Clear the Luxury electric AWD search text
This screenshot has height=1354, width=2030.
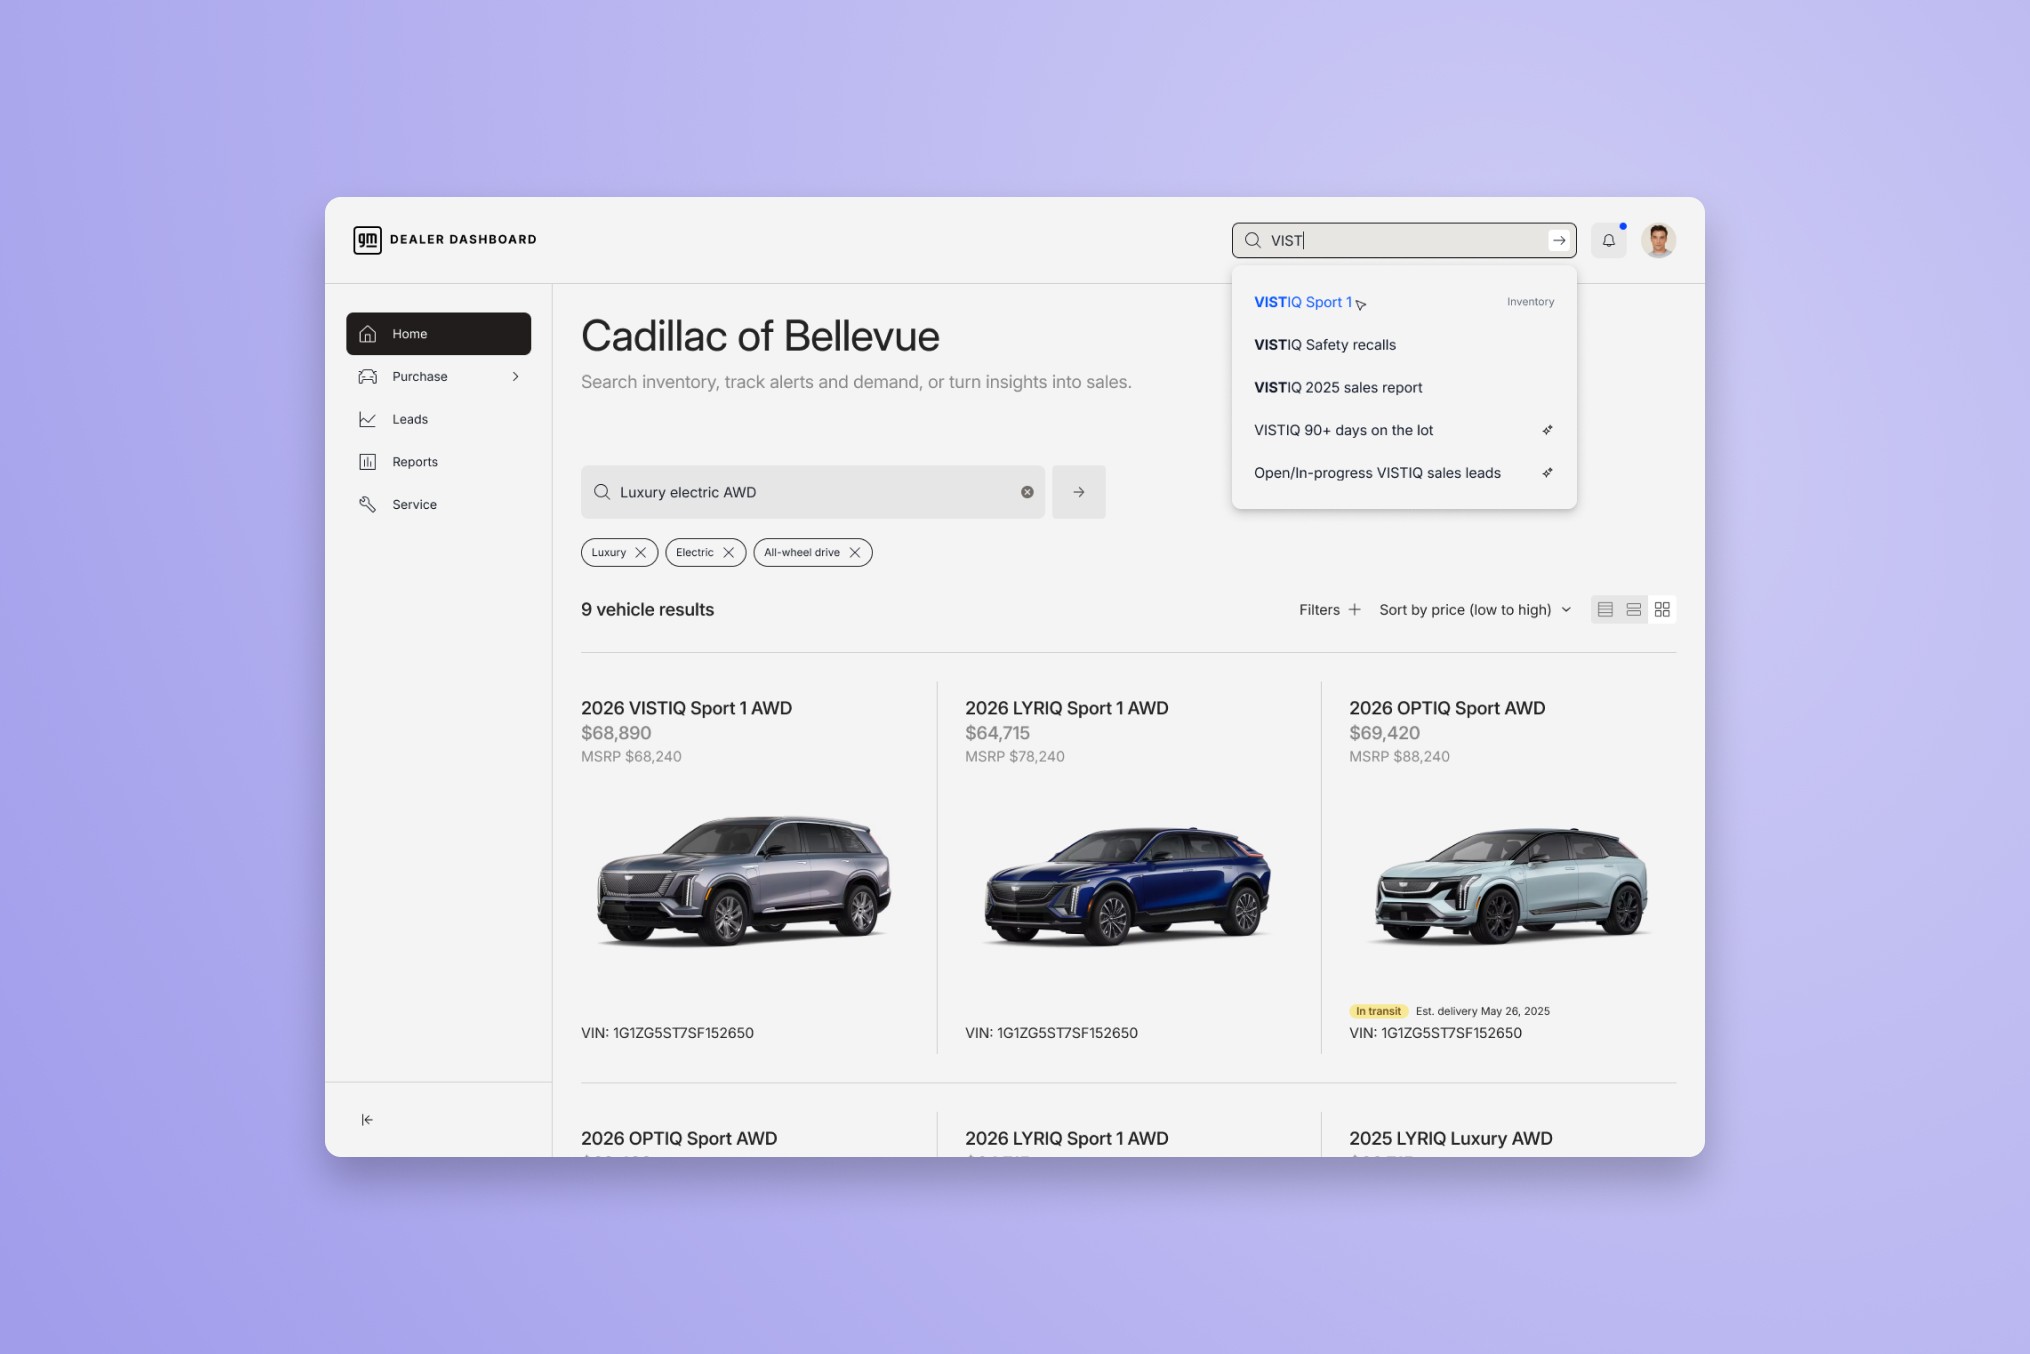tap(1027, 492)
